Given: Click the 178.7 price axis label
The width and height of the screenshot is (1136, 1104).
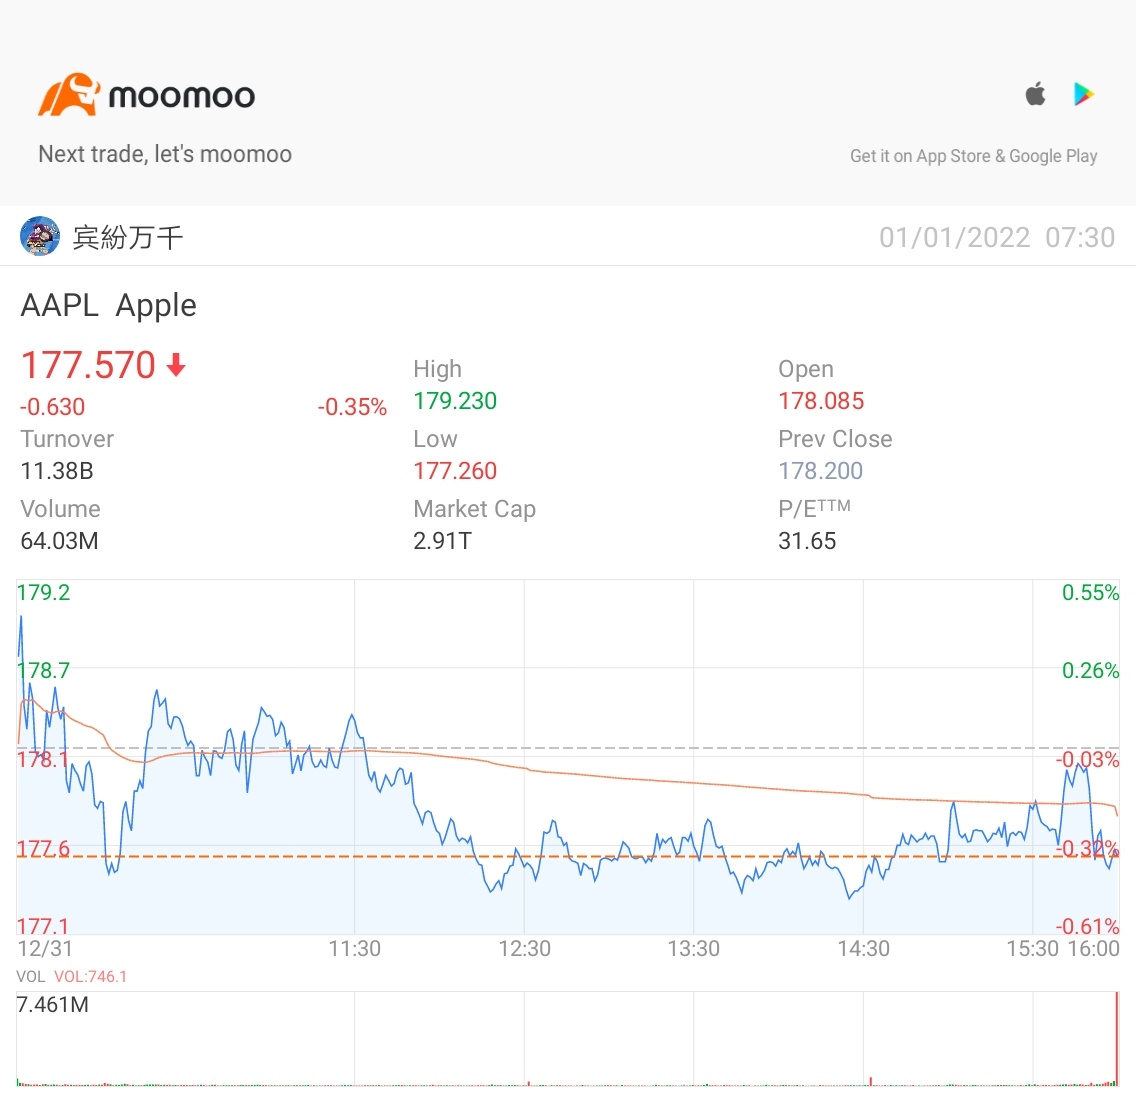Looking at the screenshot, I should pyautogui.click(x=43, y=670).
